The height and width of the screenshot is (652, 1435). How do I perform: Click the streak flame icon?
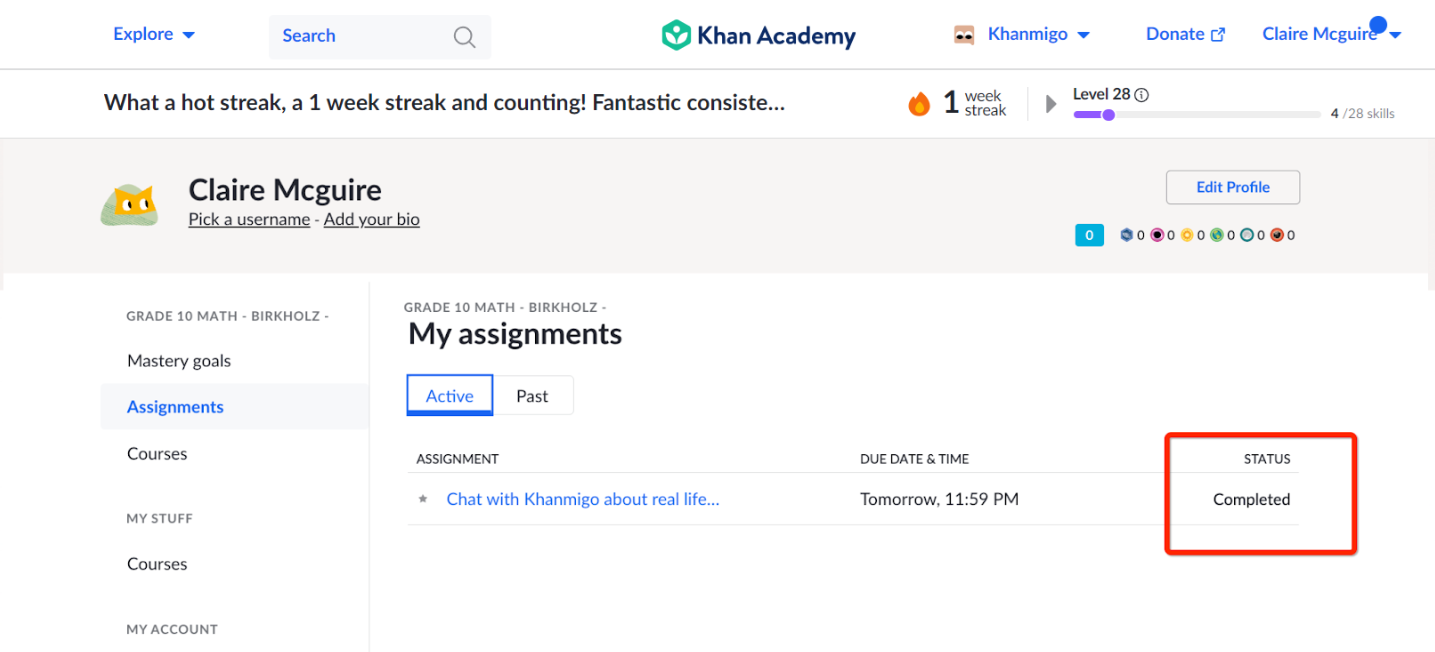919,103
